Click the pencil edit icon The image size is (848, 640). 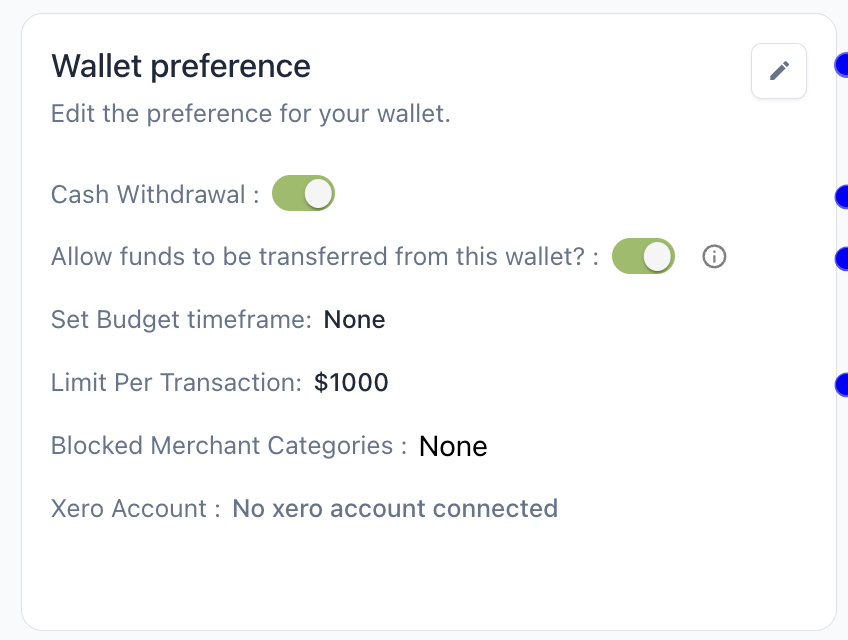779,70
